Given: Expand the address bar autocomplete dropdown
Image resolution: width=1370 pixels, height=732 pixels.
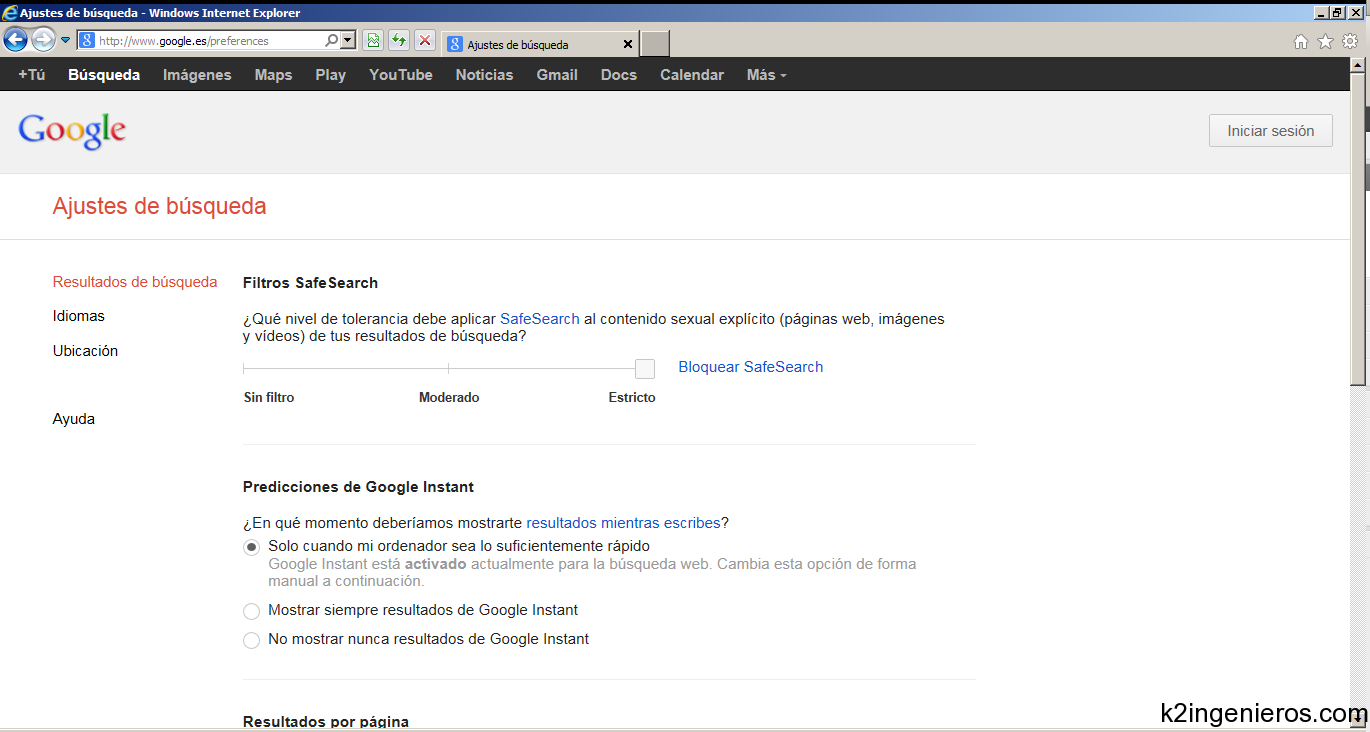Looking at the screenshot, I should [x=348, y=41].
